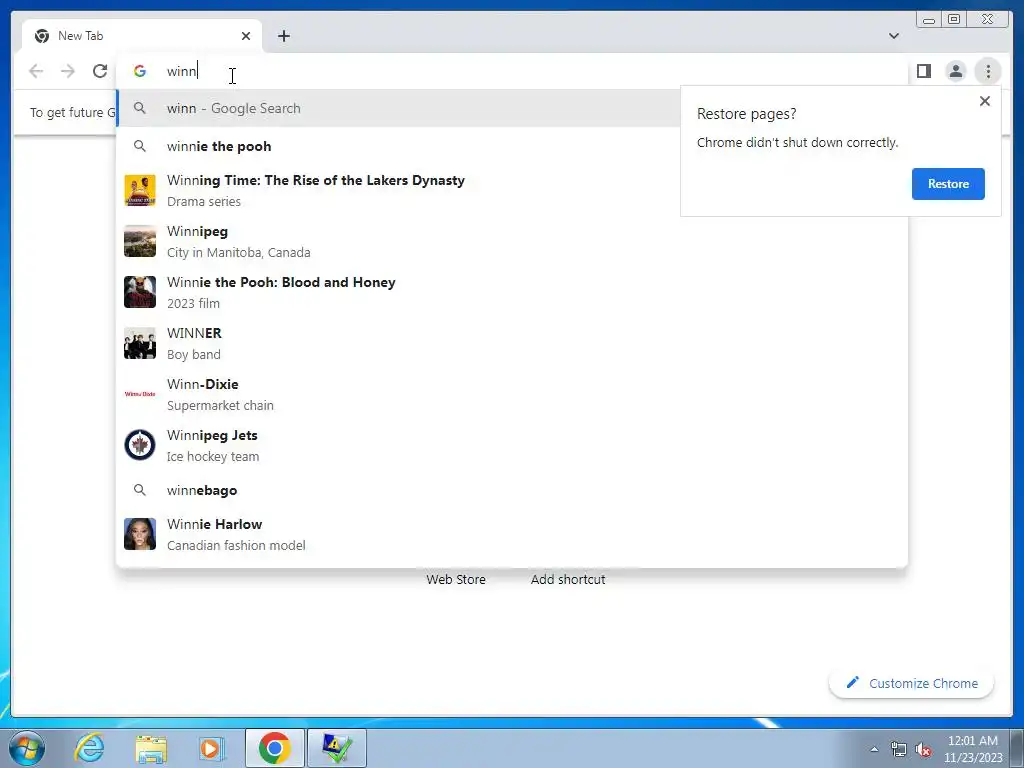Click Blood and Honey film thumbnail
The width and height of the screenshot is (1024, 768).
click(140, 292)
